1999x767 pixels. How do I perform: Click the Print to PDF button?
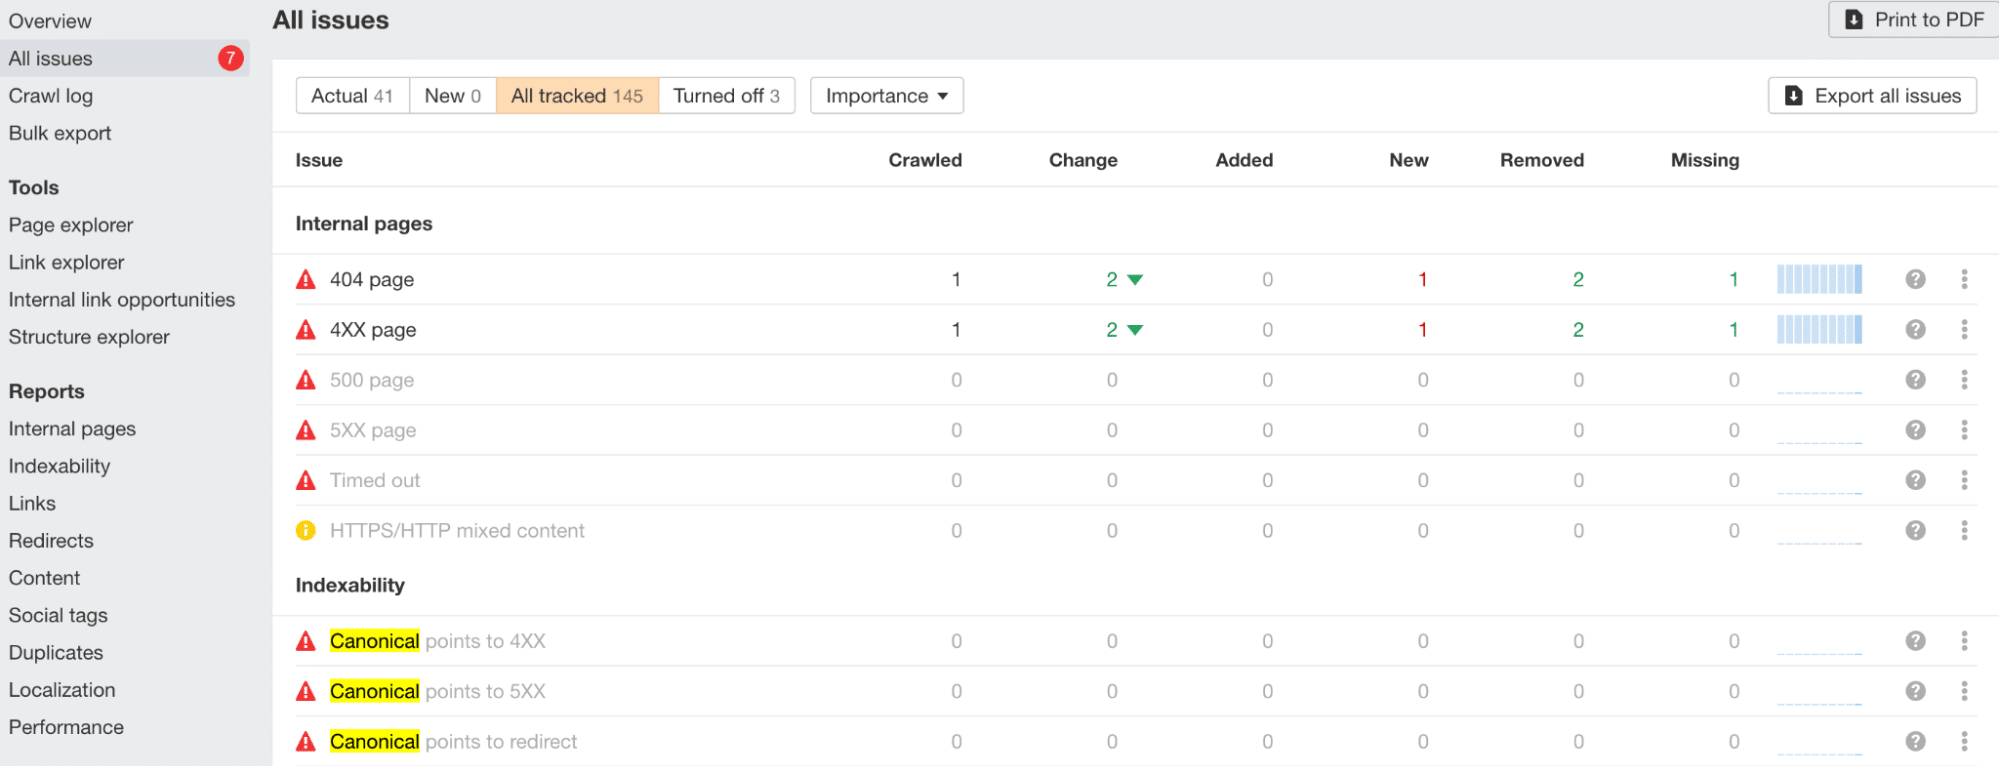[x=1914, y=20]
